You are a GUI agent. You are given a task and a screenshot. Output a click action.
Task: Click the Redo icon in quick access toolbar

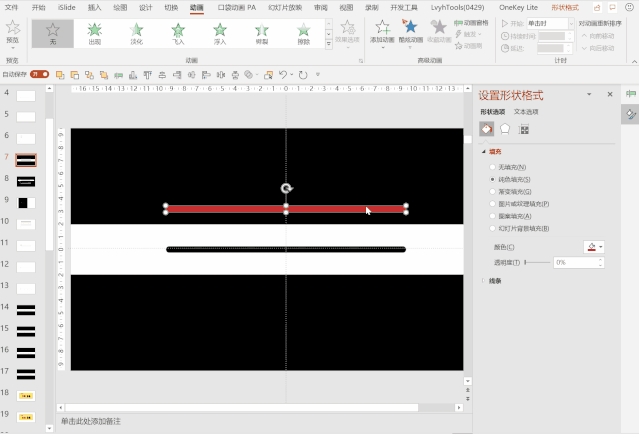303,75
